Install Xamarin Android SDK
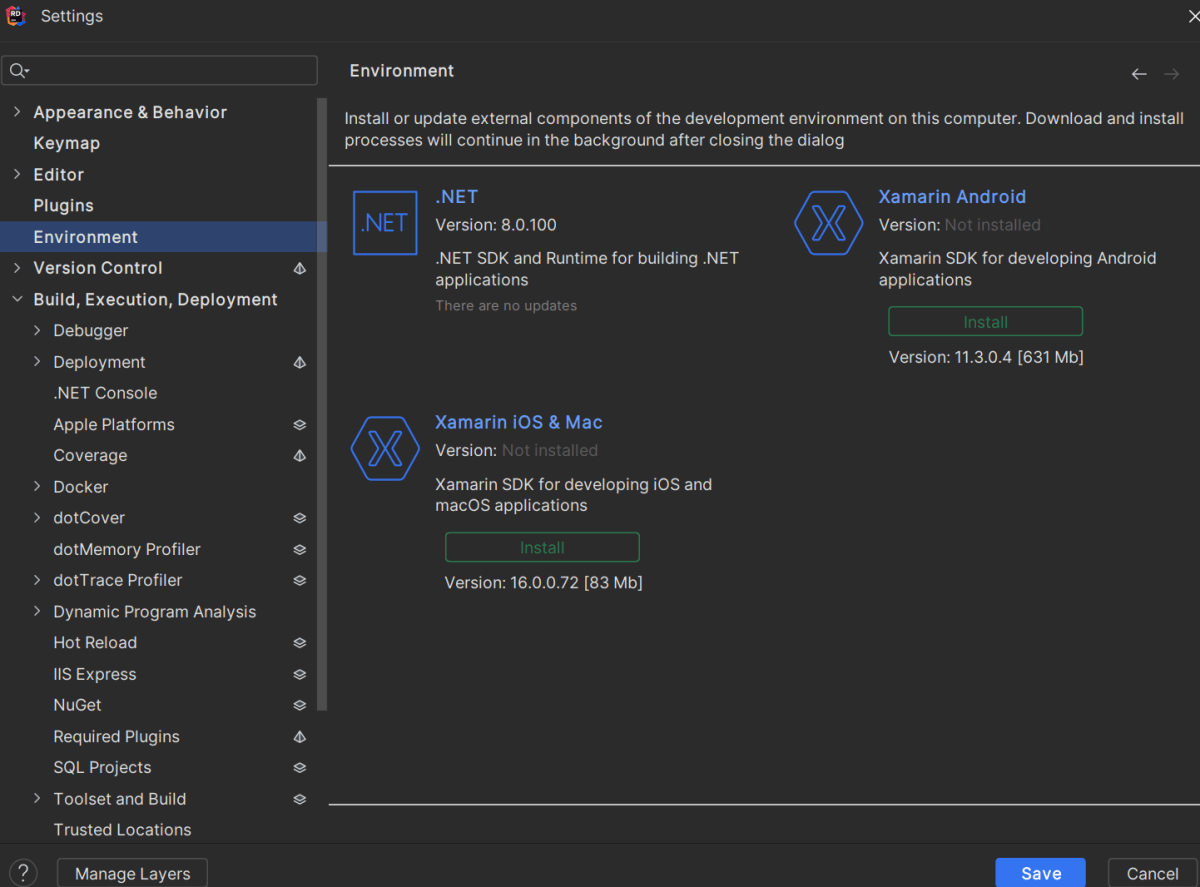This screenshot has height=887, width=1200. click(x=985, y=322)
